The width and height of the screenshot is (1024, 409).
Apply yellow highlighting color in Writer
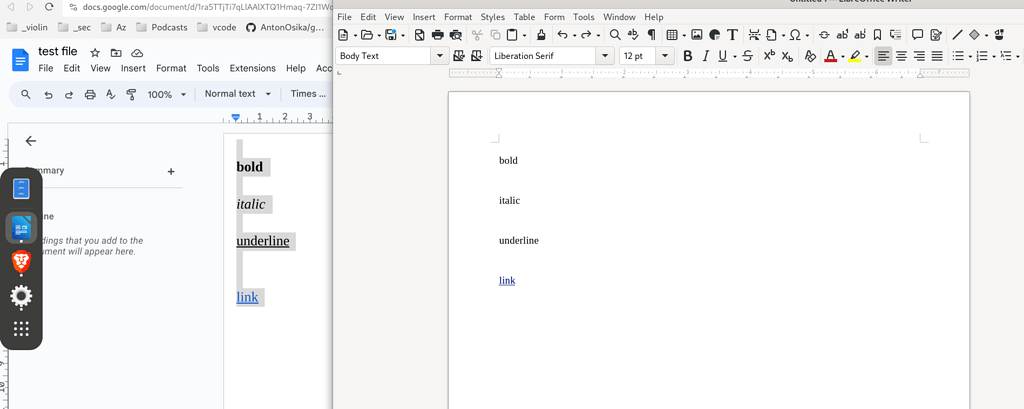(855, 56)
